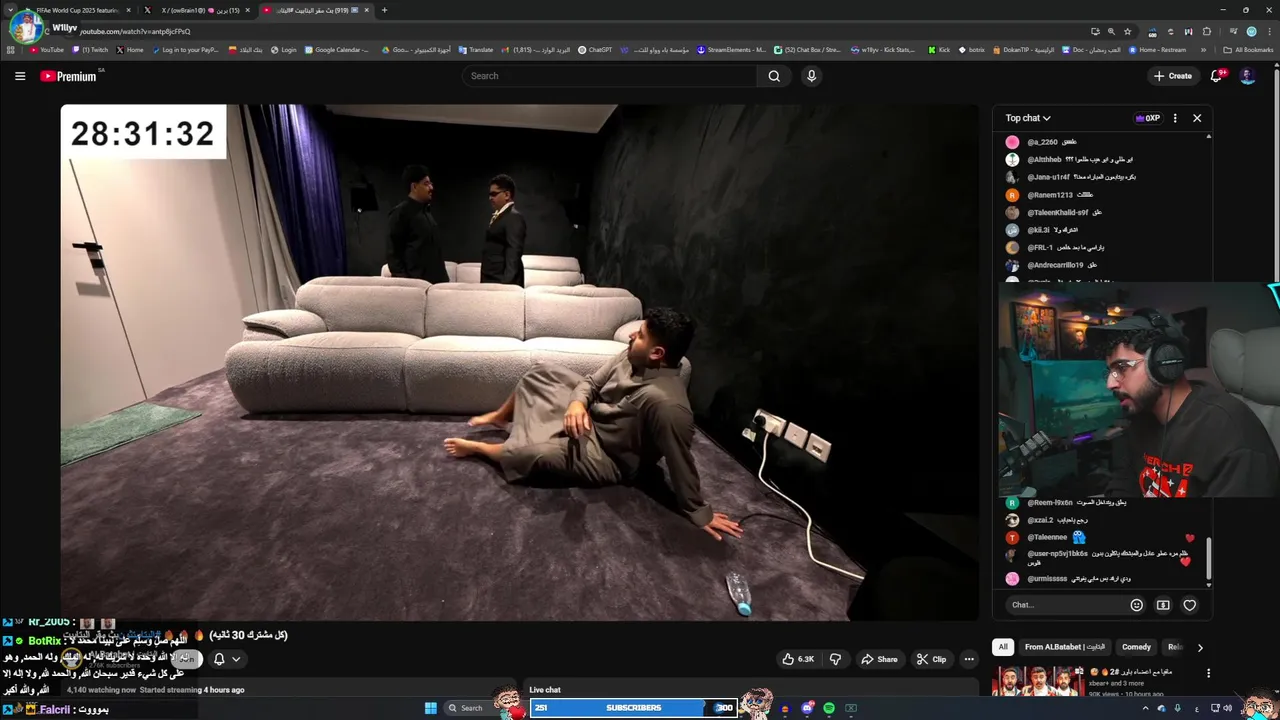The width and height of the screenshot is (1280, 720).
Task: Click the YouTube search magnifier button
Action: [774, 76]
